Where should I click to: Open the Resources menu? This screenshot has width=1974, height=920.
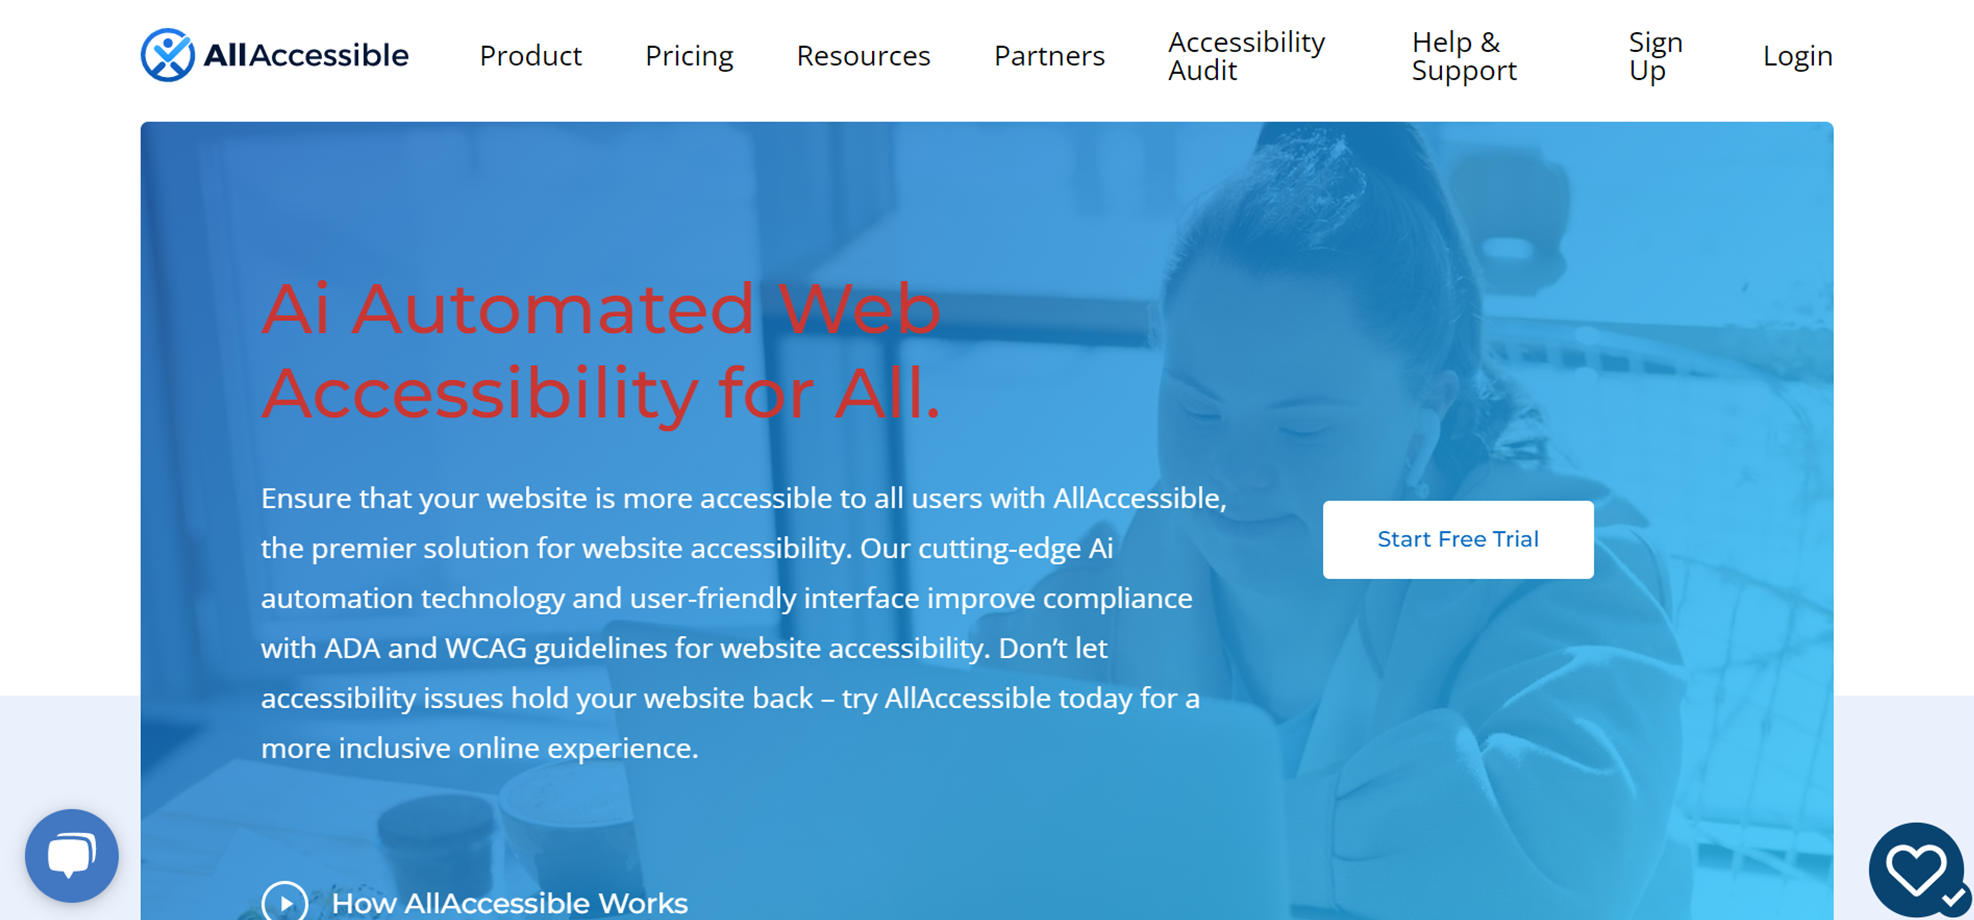point(863,56)
